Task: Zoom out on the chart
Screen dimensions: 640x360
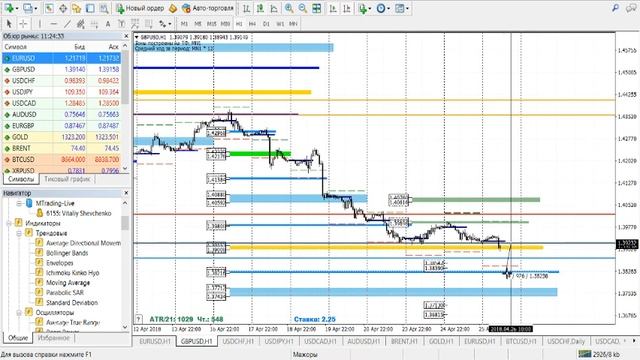Action: click(302, 8)
